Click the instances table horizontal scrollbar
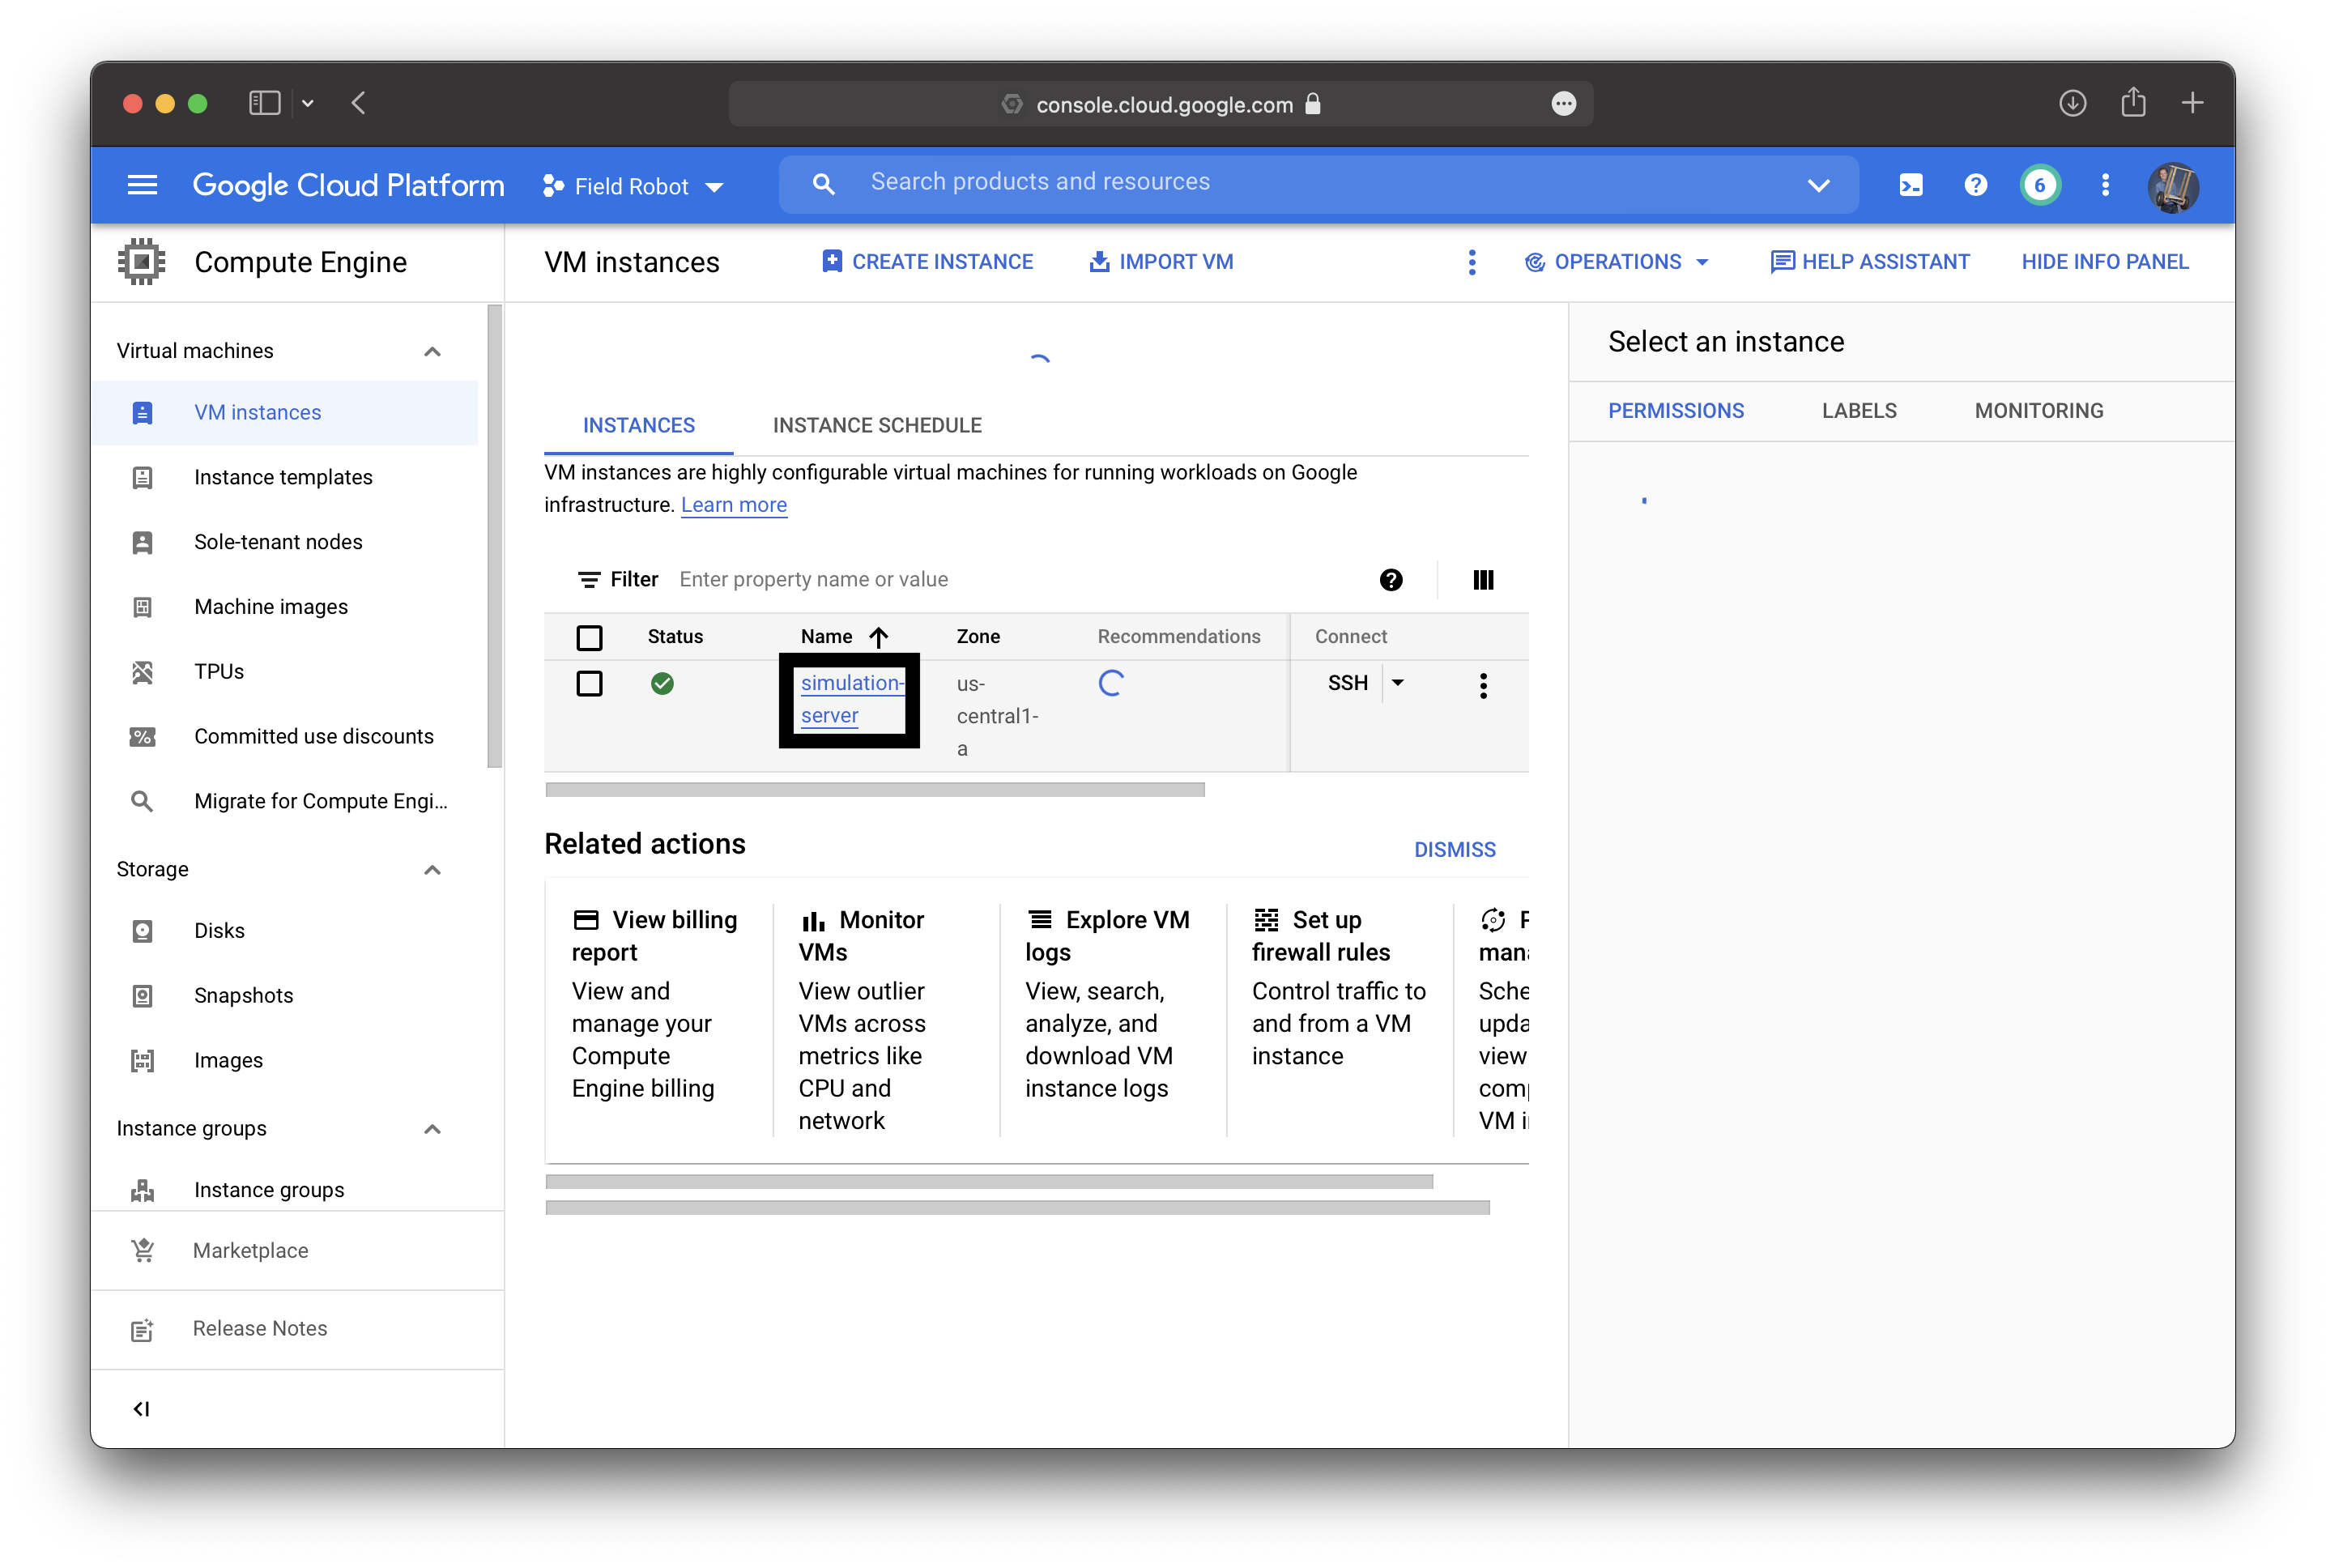Viewport: 2326px width, 1568px height. 875,790
